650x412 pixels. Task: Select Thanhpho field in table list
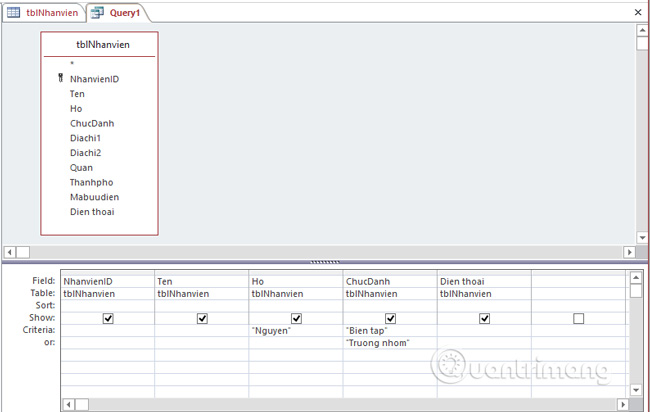(x=91, y=182)
